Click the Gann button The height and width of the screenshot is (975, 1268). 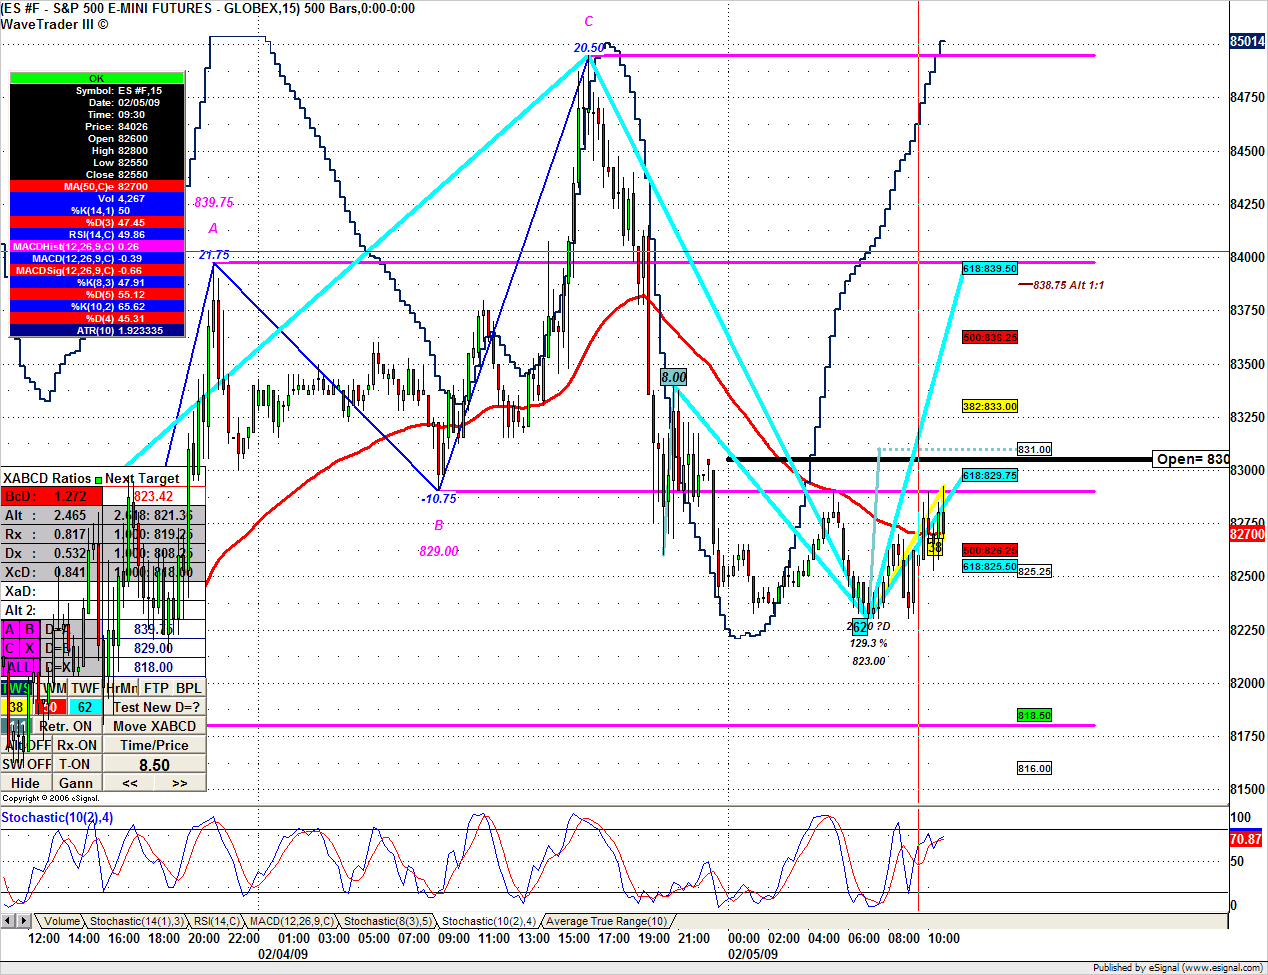tap(76, 783)
